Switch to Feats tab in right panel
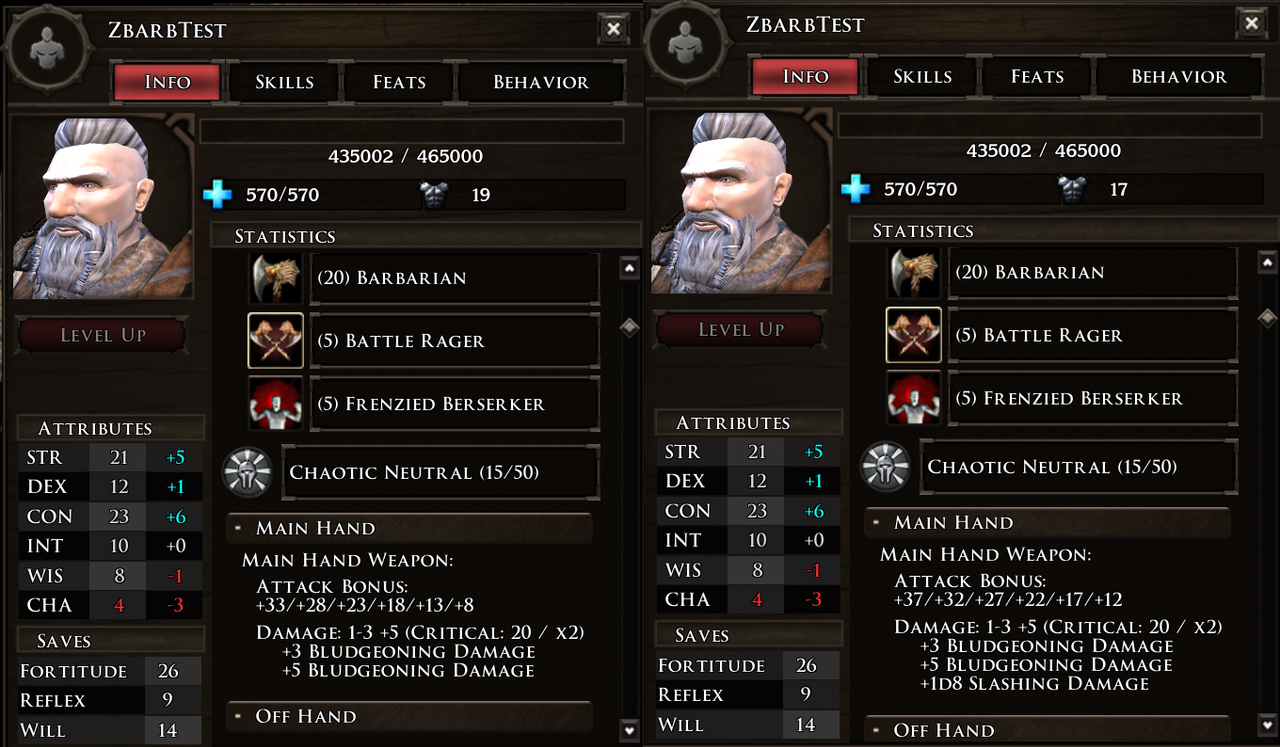 coord(1037,76)
